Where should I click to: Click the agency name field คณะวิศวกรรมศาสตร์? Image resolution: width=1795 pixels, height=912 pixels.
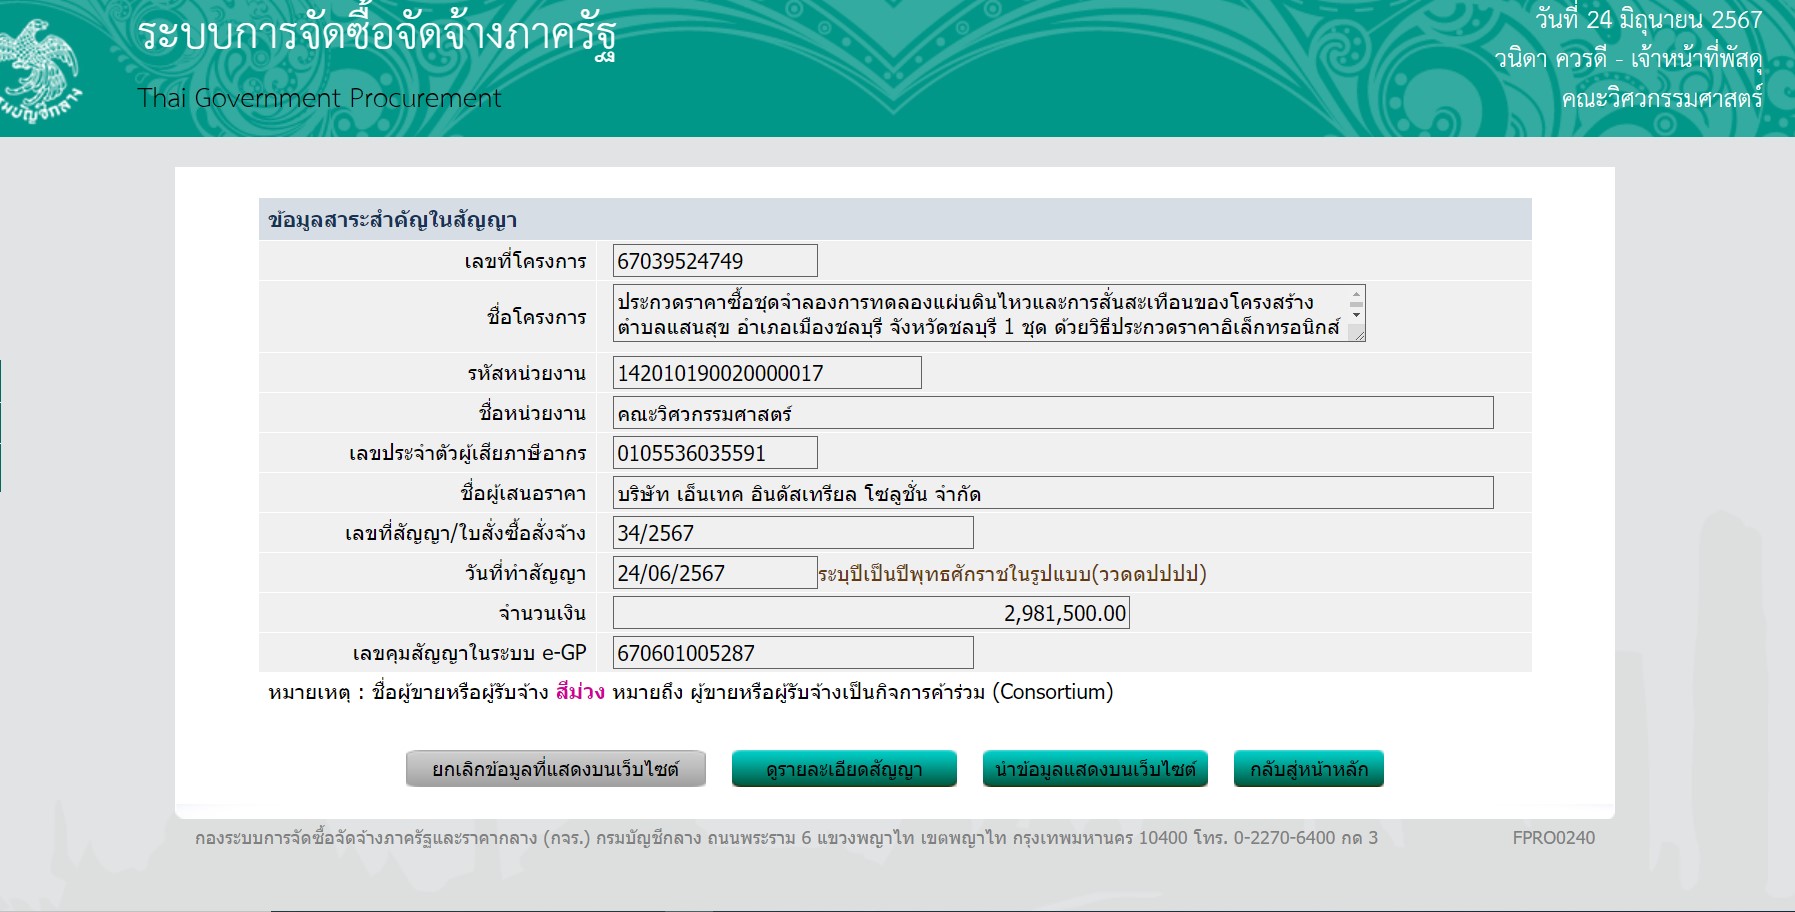[1052, 413]
